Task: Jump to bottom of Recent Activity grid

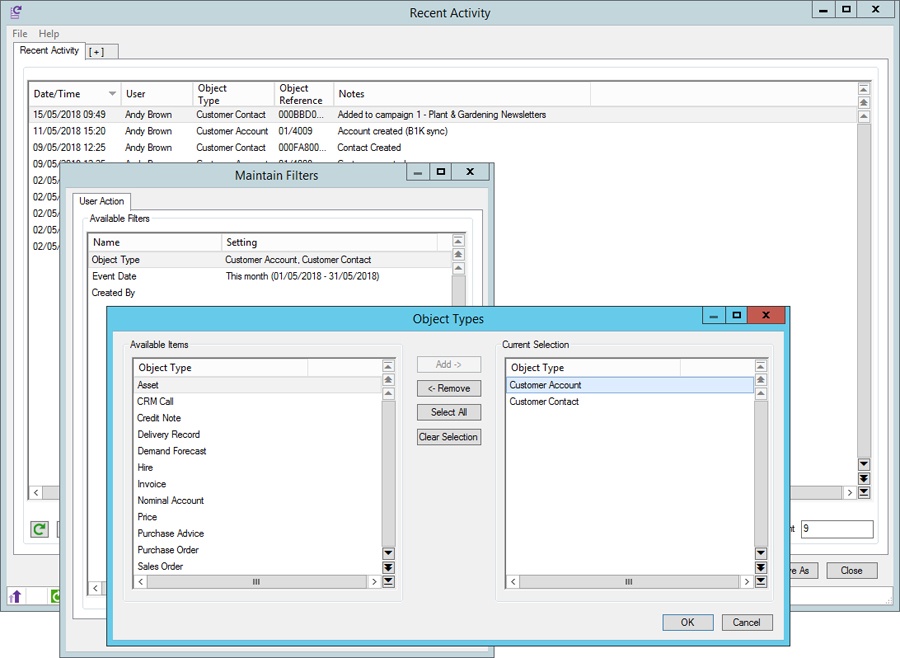Action: tap(864, 492)
